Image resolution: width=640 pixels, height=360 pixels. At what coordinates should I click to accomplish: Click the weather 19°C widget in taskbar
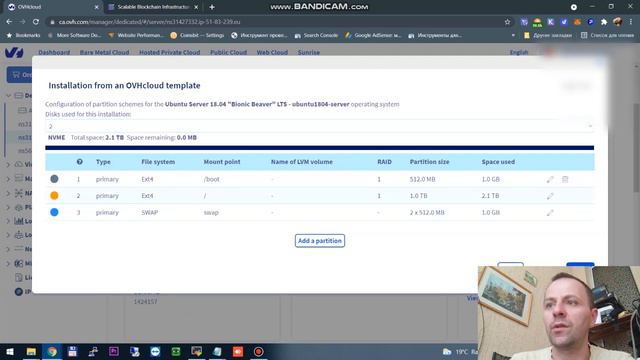(x=460, y=351)
